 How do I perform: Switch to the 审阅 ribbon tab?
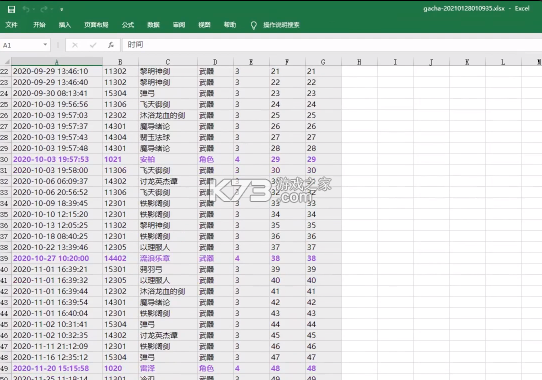point(179,25)
